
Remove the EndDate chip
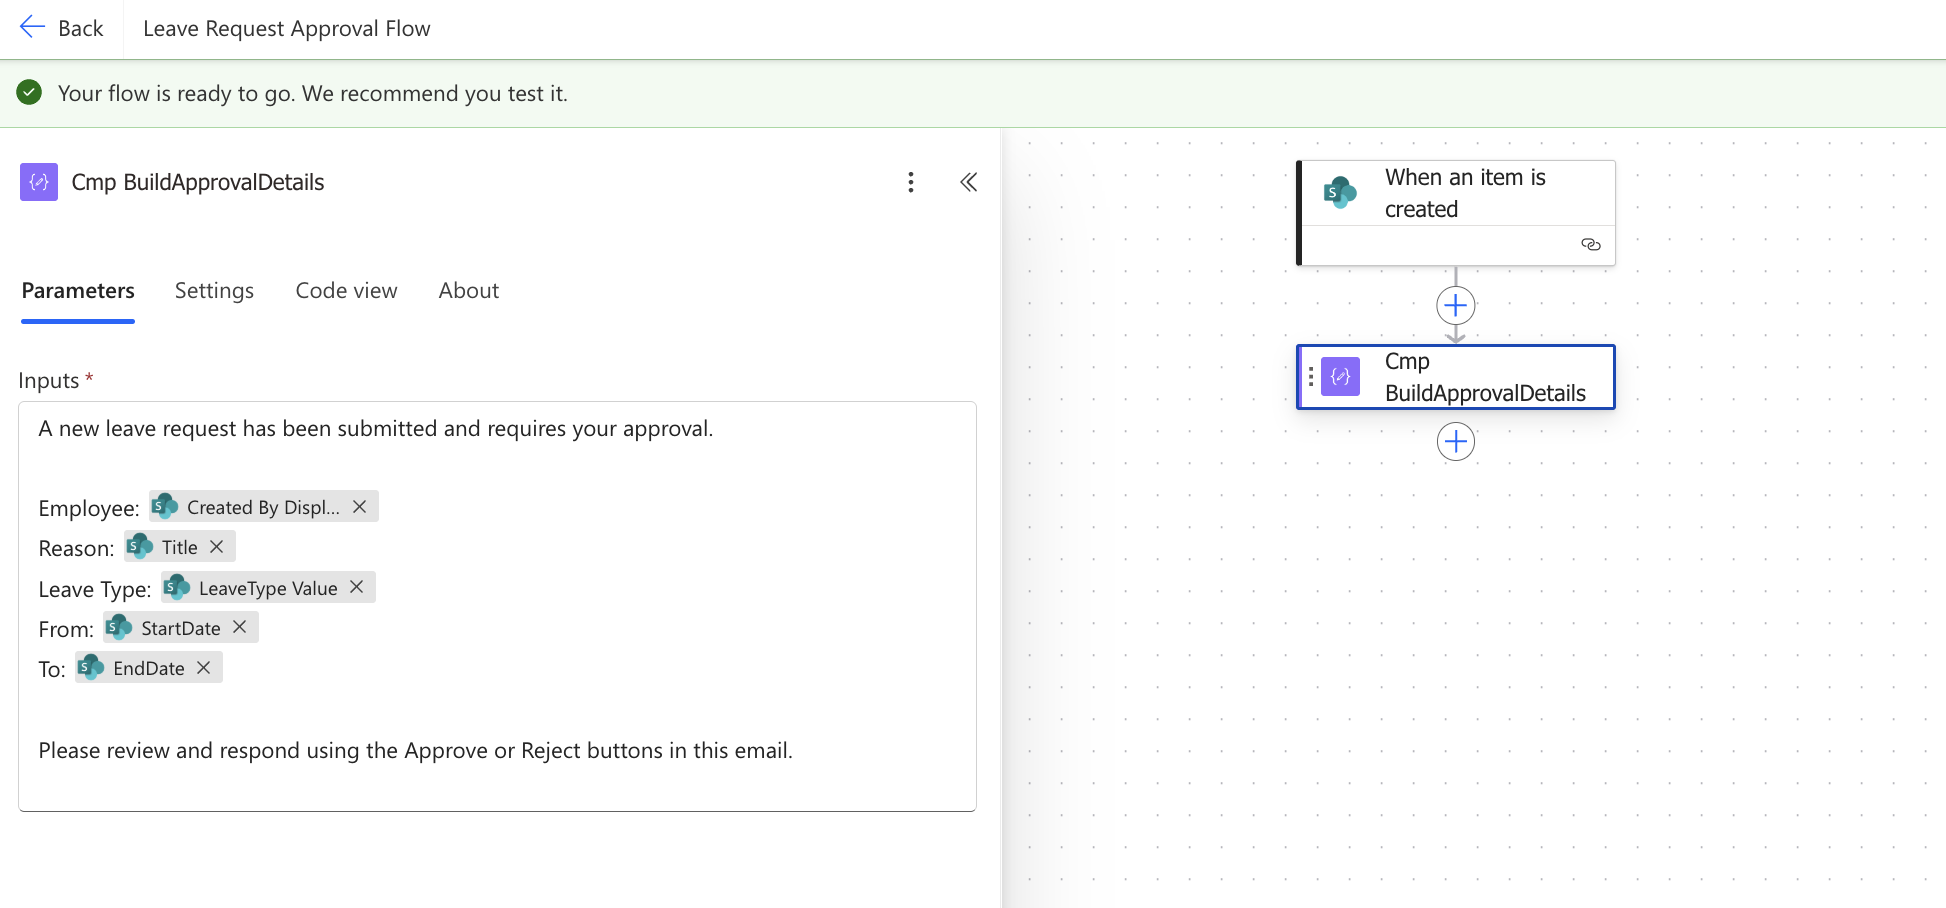(x=204, y=667)
